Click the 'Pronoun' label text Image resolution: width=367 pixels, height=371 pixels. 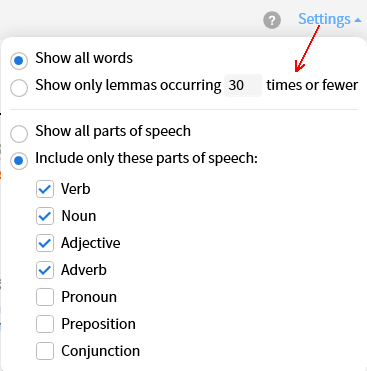click(89, 297)
